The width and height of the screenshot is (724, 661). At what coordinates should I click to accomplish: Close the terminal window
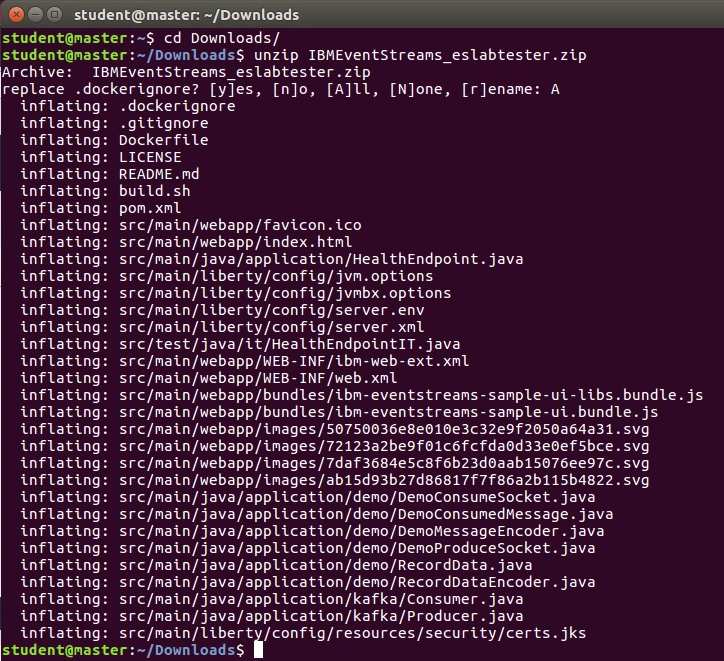(16, 15)
